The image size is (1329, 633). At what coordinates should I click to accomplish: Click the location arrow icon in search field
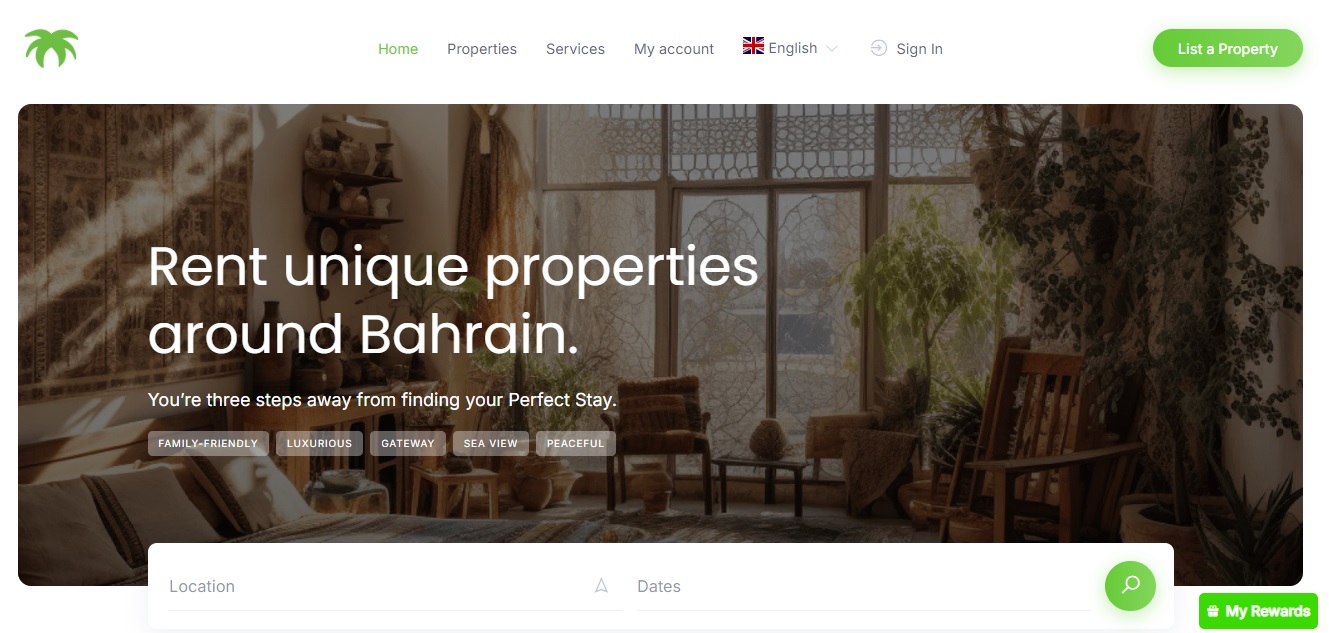pos(601,586)
